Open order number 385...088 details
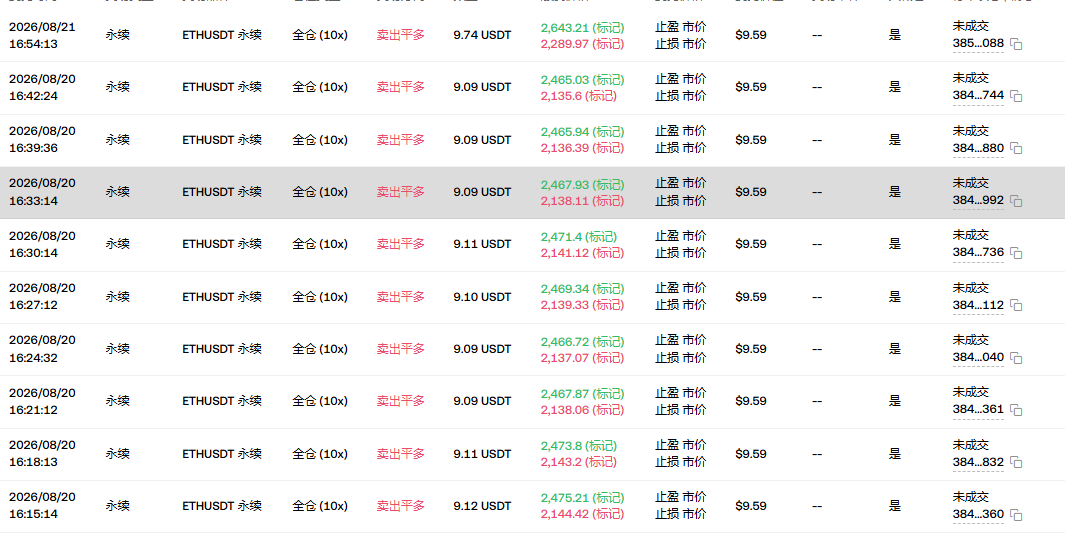The width and height of the screenshot is (1065, 533). click(x=978, y=43)
